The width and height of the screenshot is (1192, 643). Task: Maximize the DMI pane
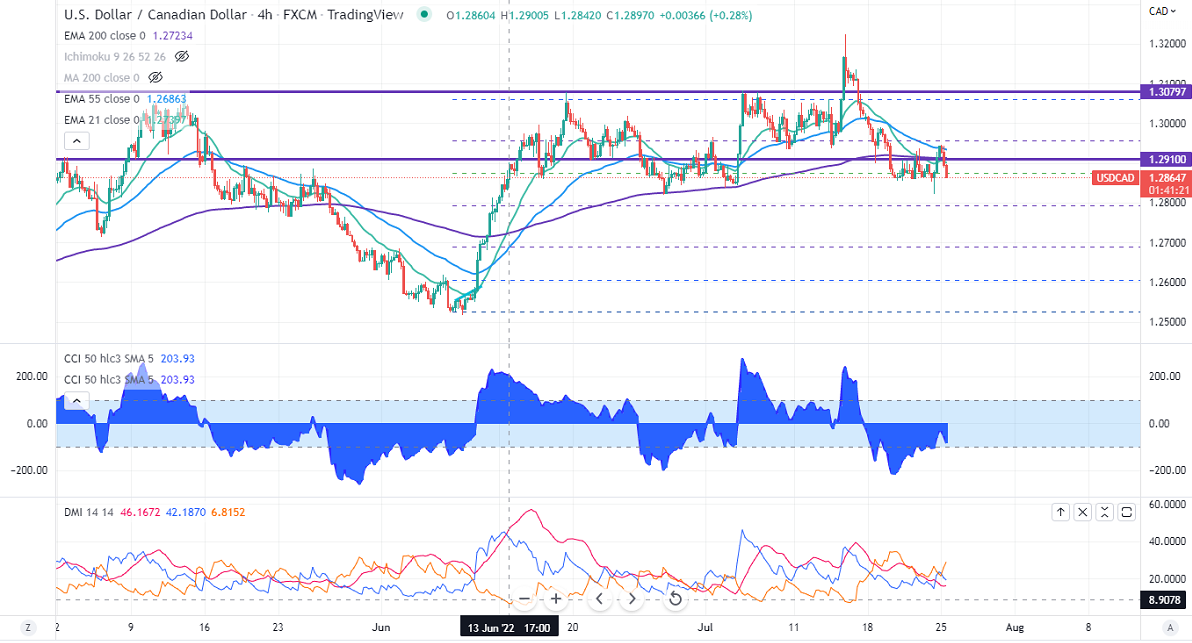[1127, 512]
